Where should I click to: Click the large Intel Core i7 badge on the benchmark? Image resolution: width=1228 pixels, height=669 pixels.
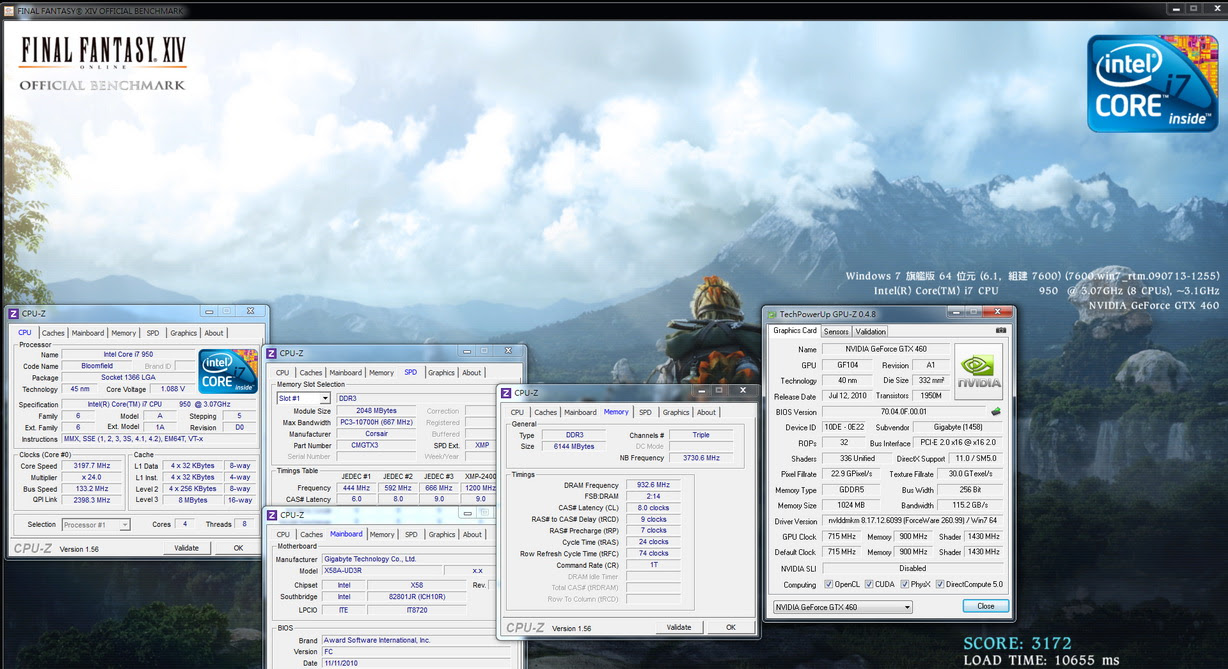(x=1152, y=84)
